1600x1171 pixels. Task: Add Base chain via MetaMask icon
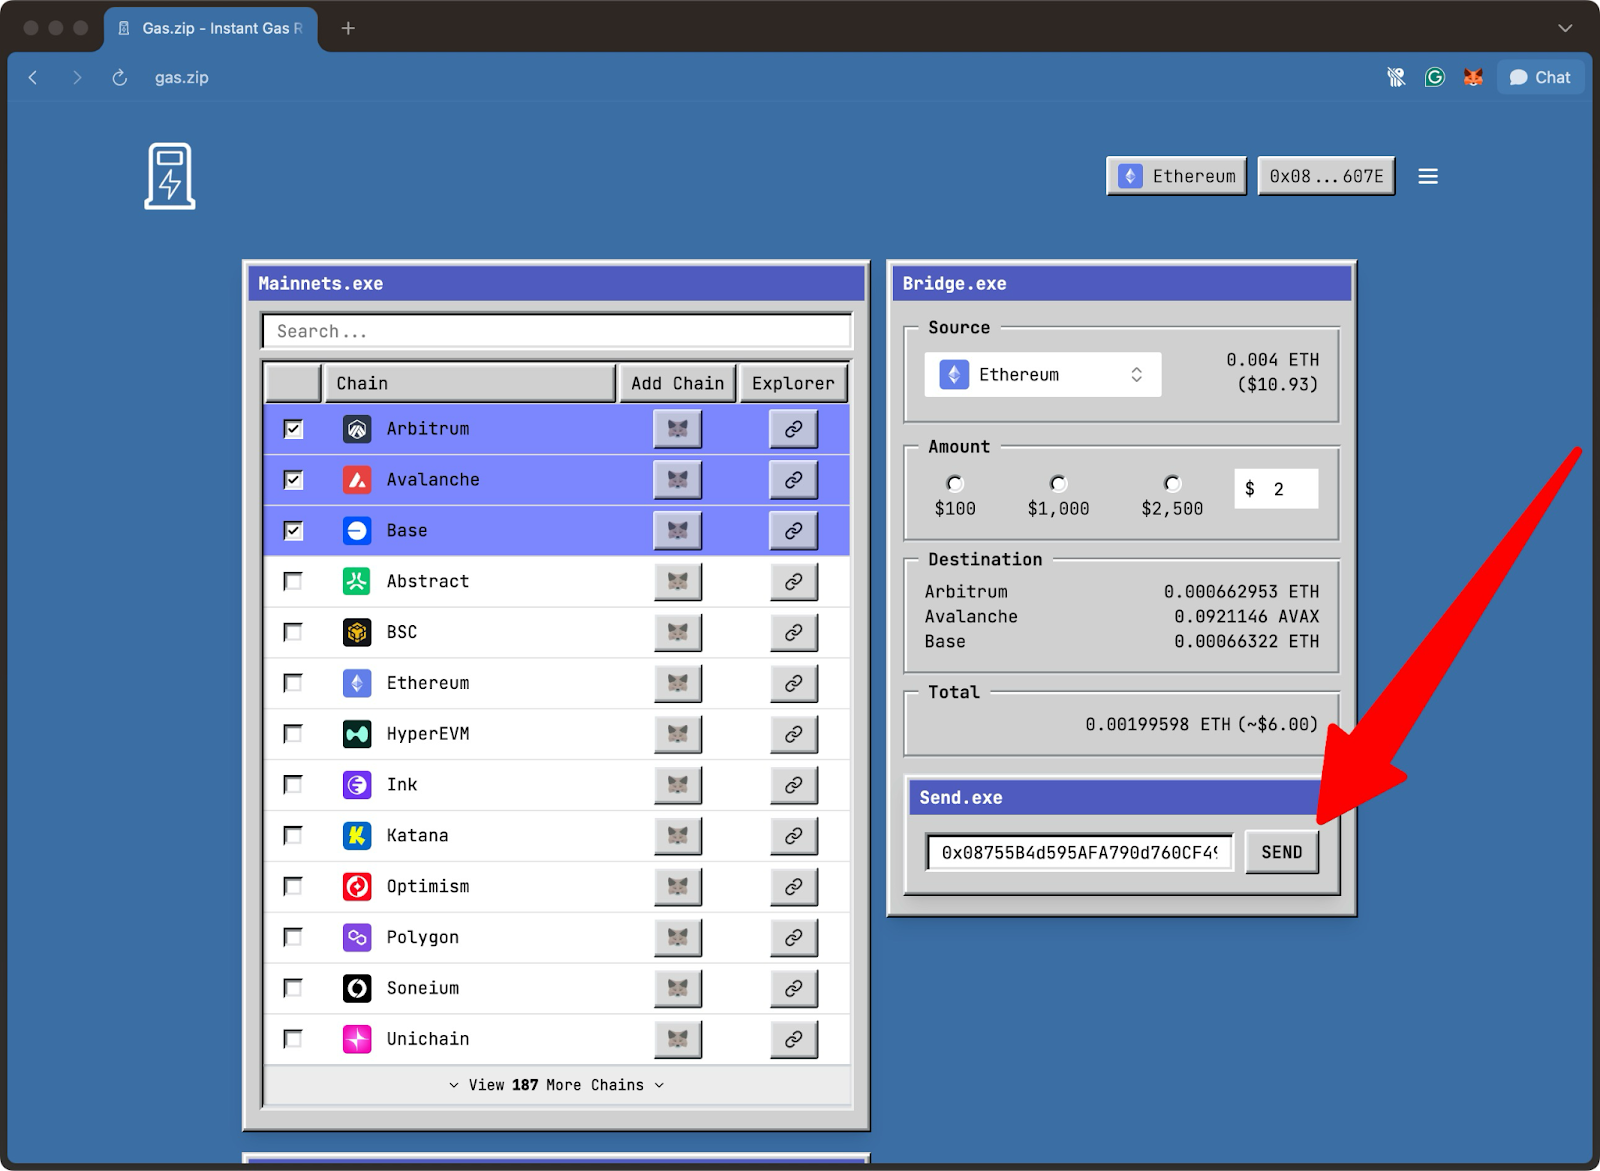(x=678, y=531)
